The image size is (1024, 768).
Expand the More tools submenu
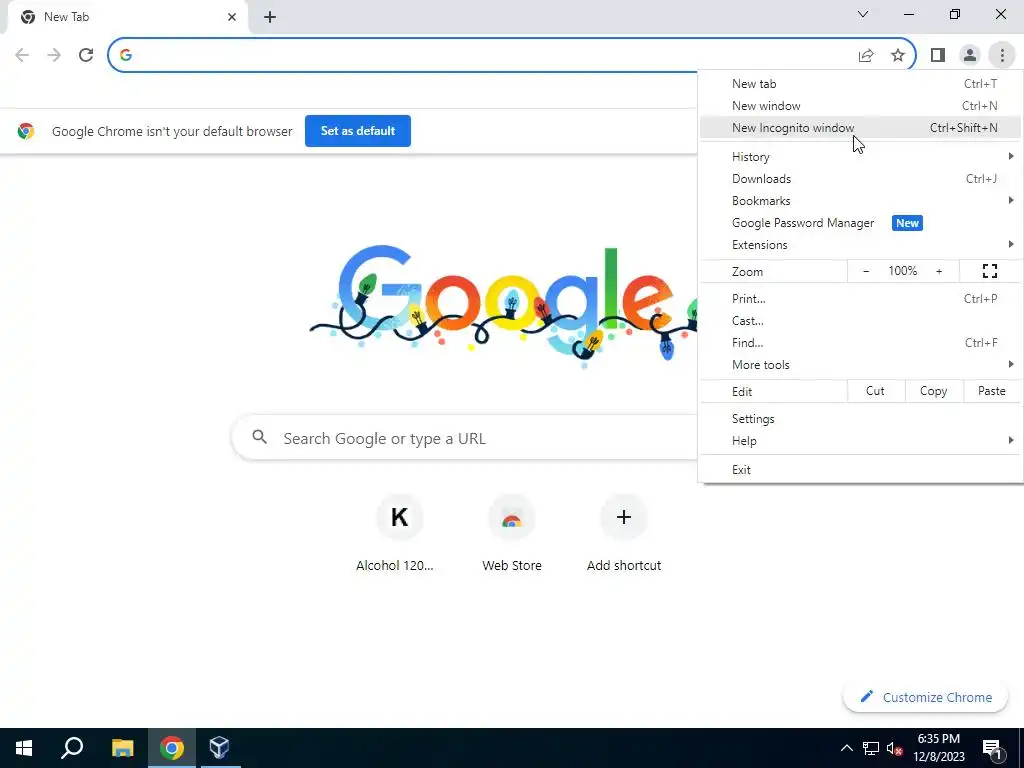[x=860, y=365]
